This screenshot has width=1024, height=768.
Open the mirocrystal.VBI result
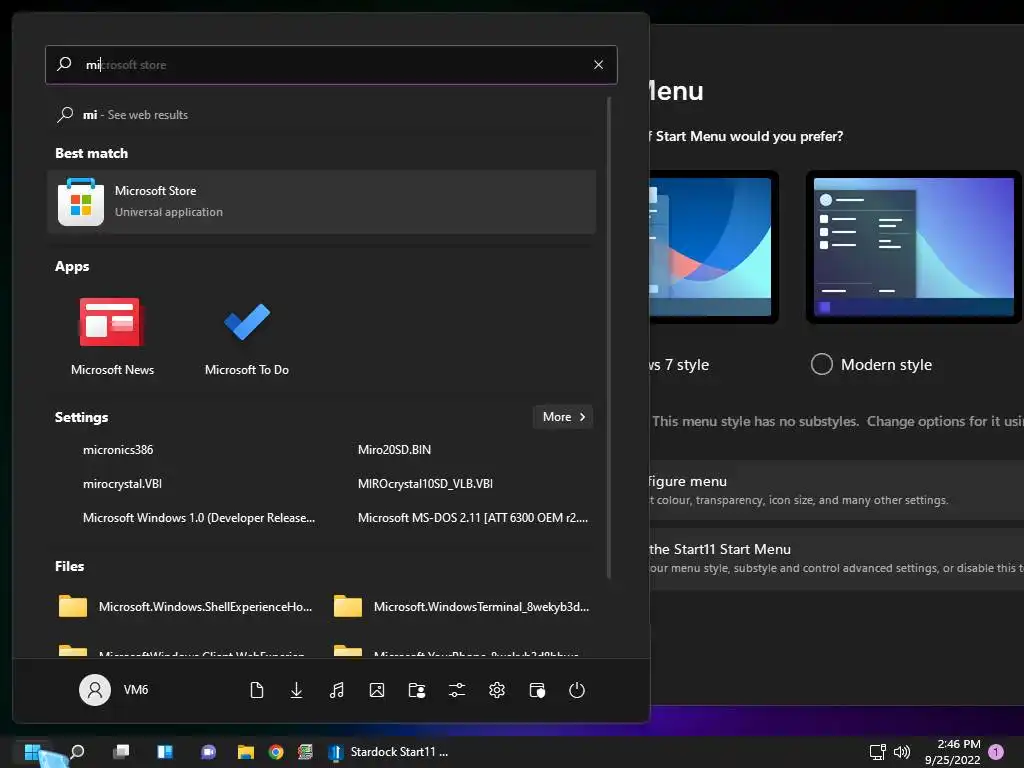(122, 484)
